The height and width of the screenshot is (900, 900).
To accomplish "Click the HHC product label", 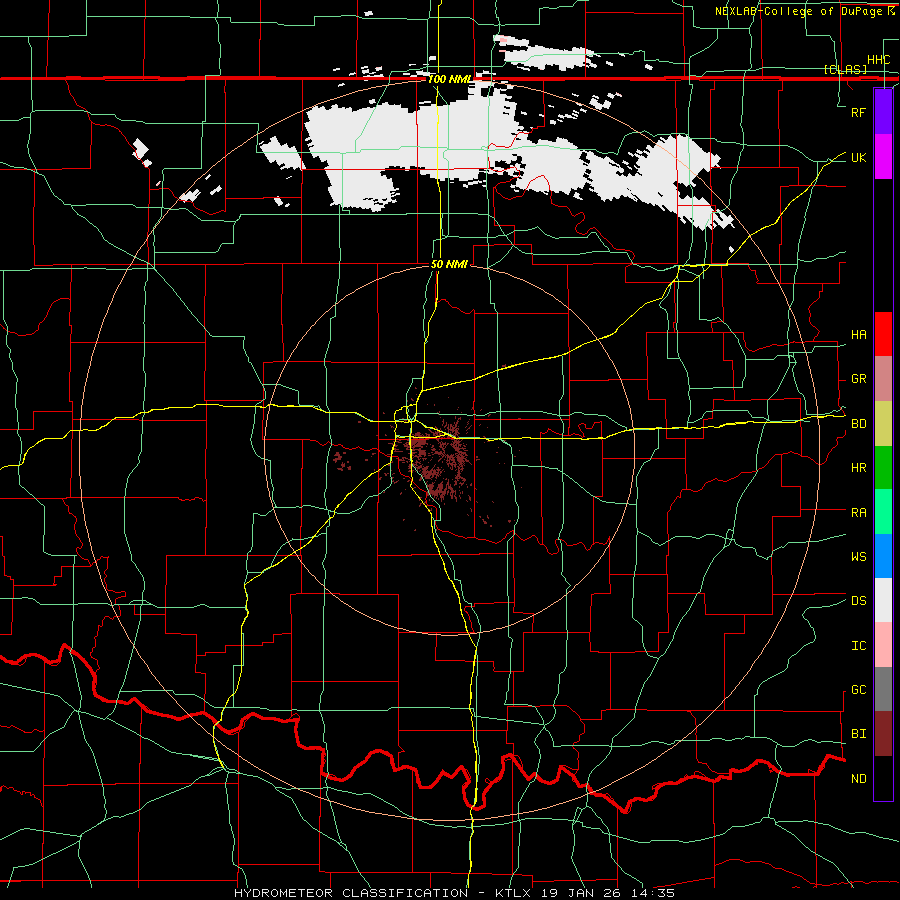I will pos(879,60).
